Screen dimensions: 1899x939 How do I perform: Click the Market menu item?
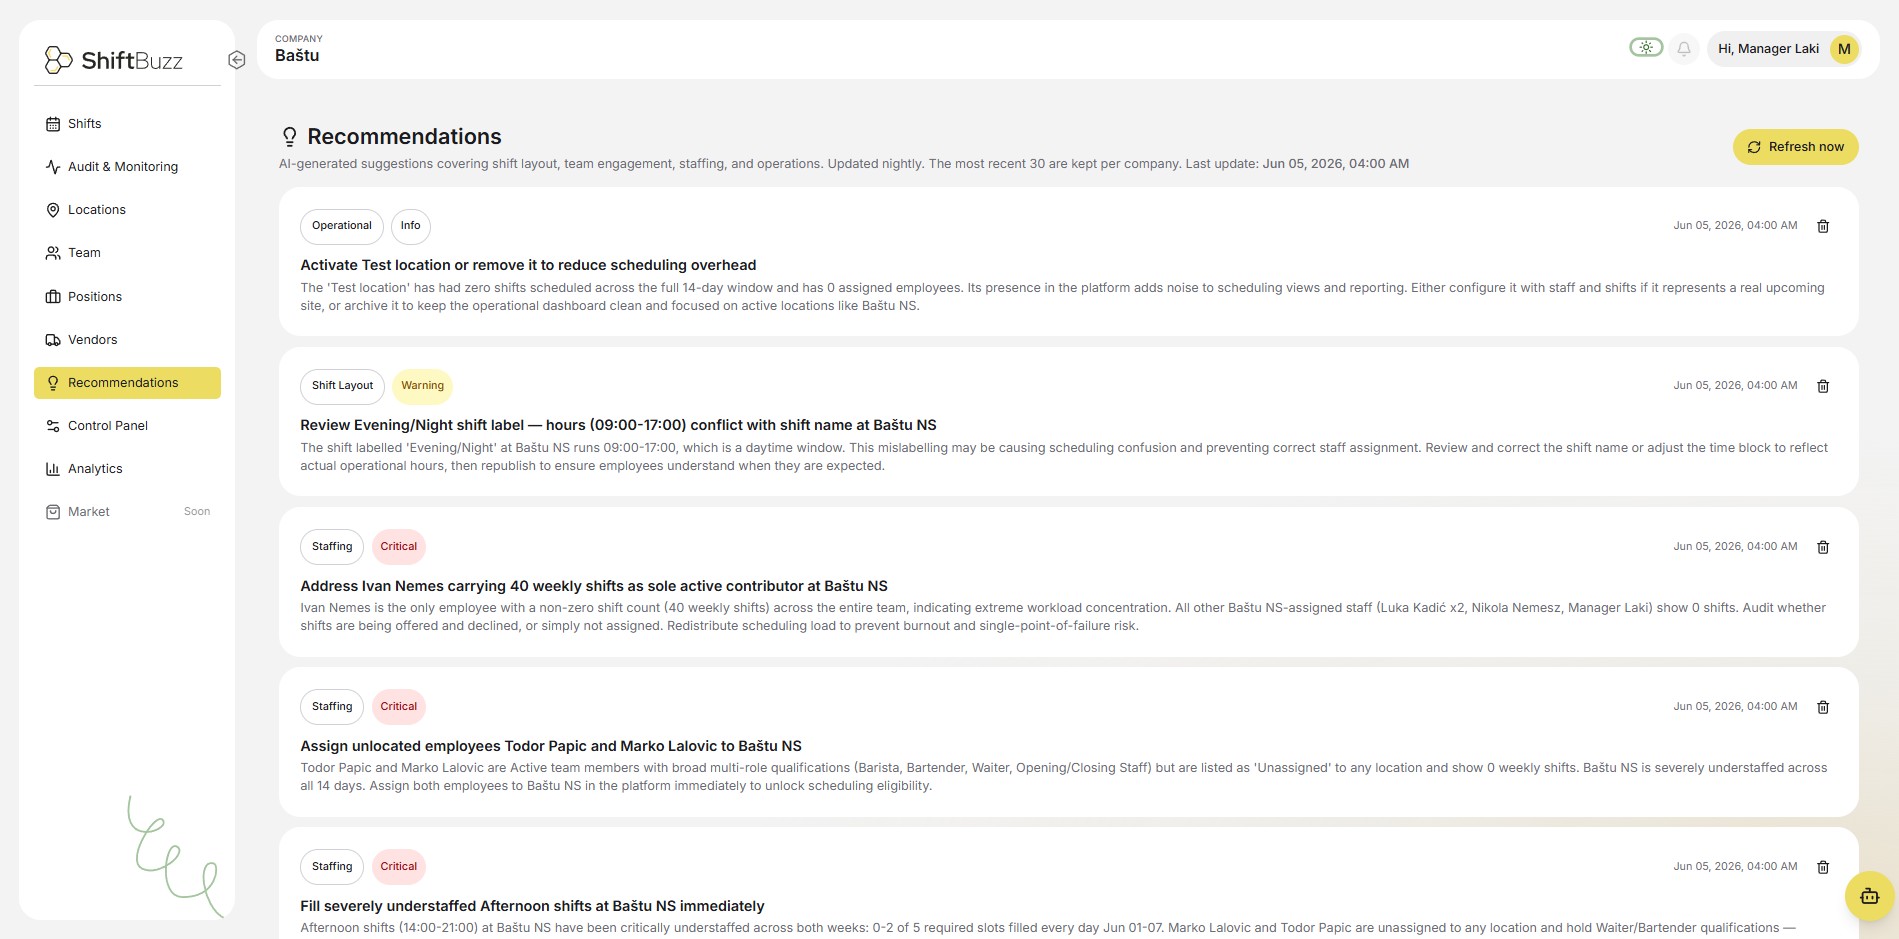click(127, 512)
